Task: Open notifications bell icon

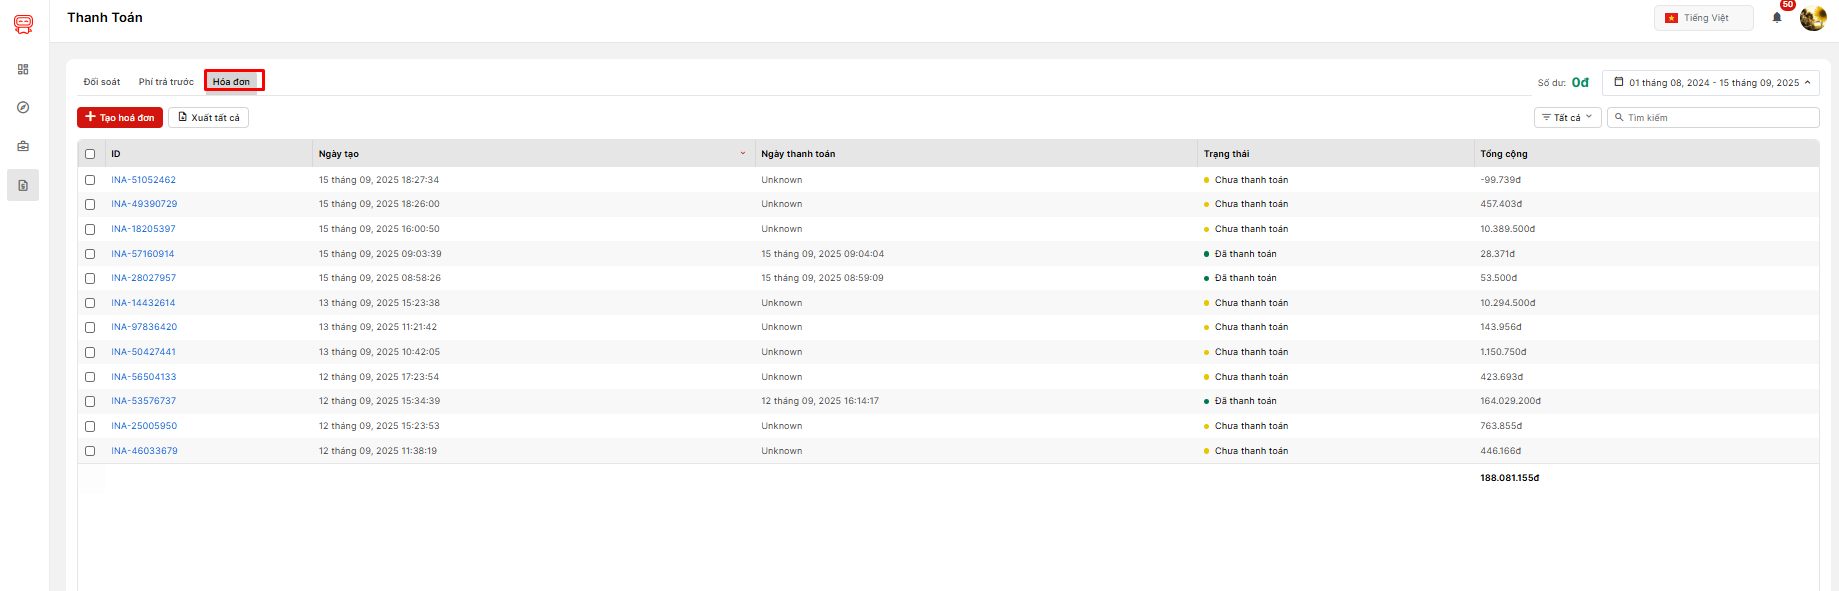Action: point(1777,18)
